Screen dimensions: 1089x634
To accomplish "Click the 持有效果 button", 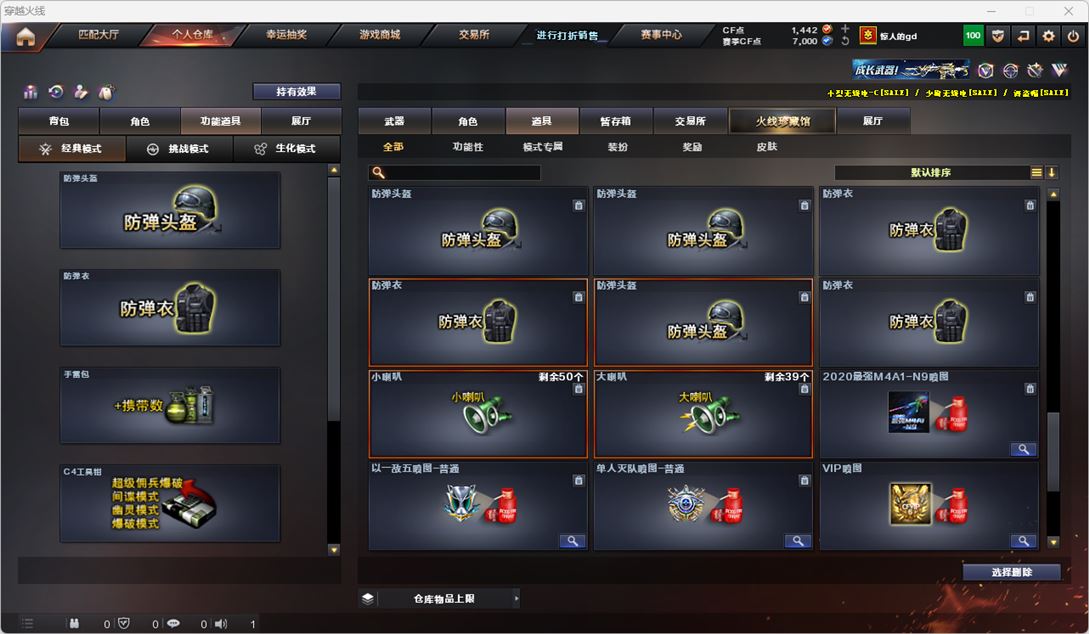I will (297, 91).
